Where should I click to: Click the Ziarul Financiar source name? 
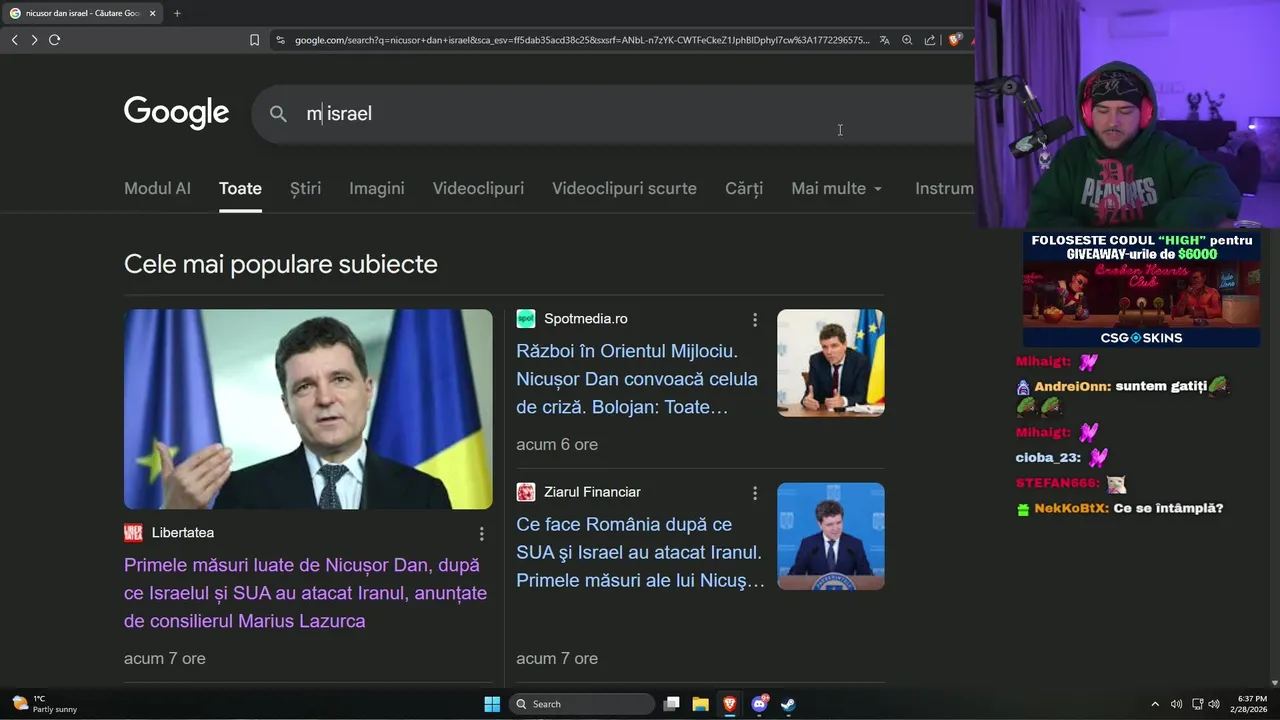tap(592, 492)
